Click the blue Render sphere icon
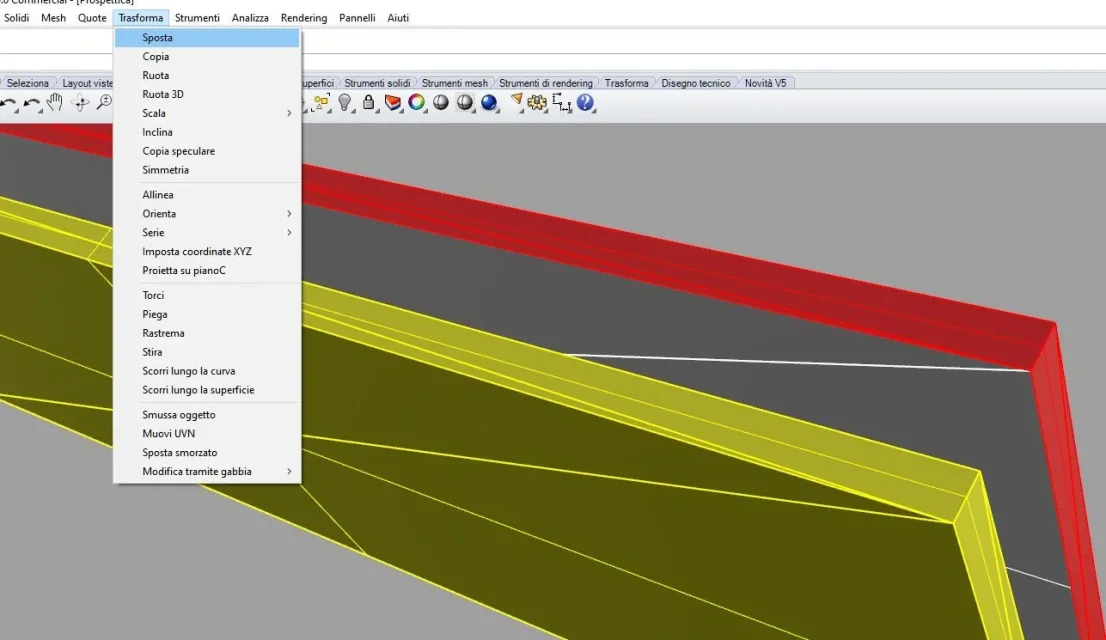The height and width of the screenshot is (640, 1106). pyautogui.click(x=489, y=103)
